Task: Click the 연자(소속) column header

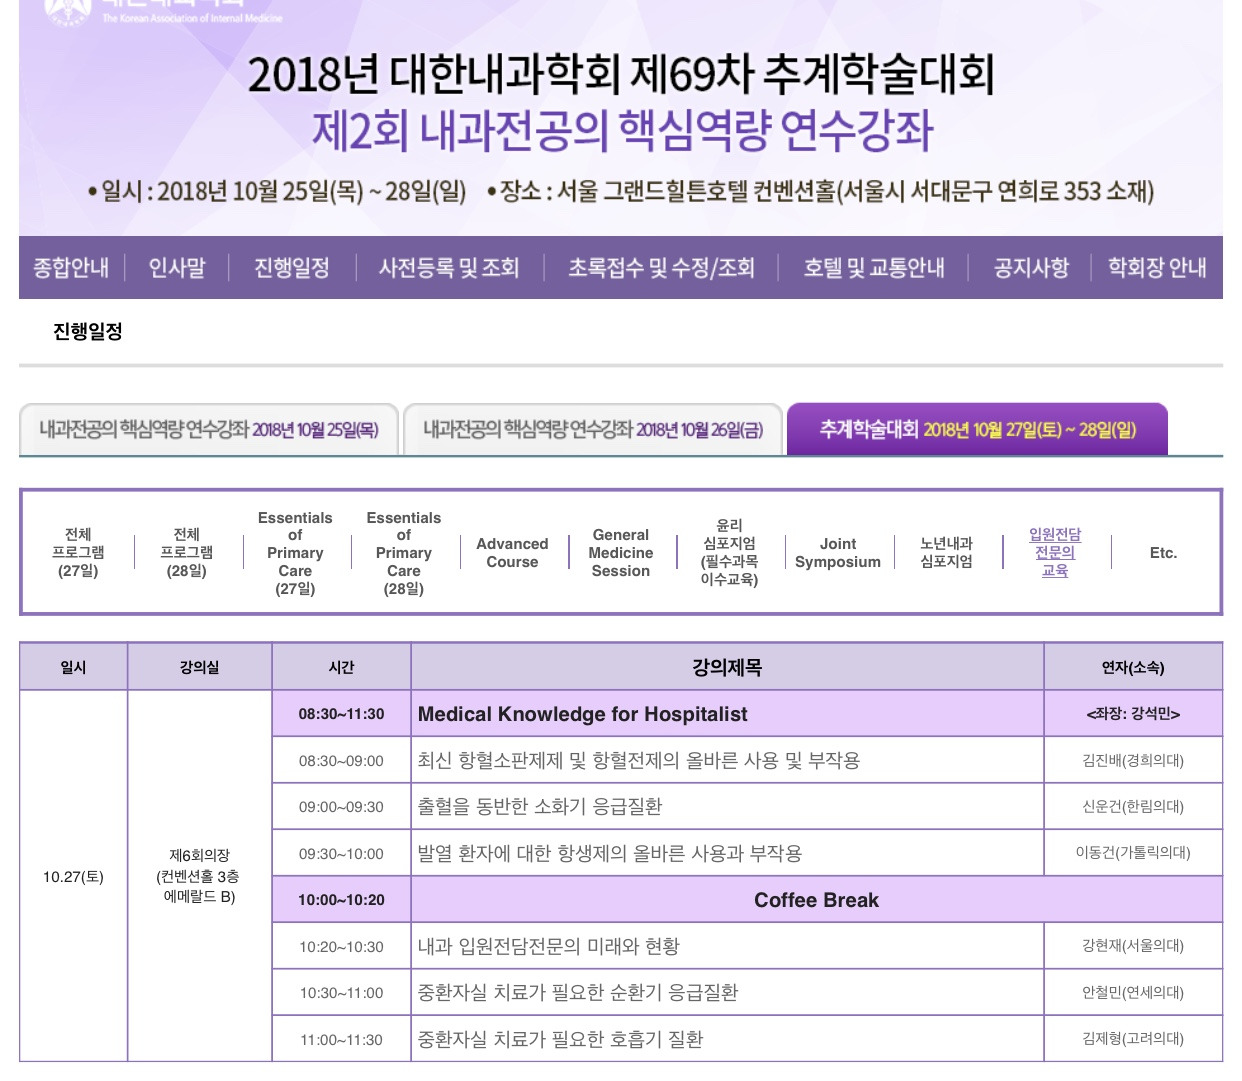Action: point(1133,667)
